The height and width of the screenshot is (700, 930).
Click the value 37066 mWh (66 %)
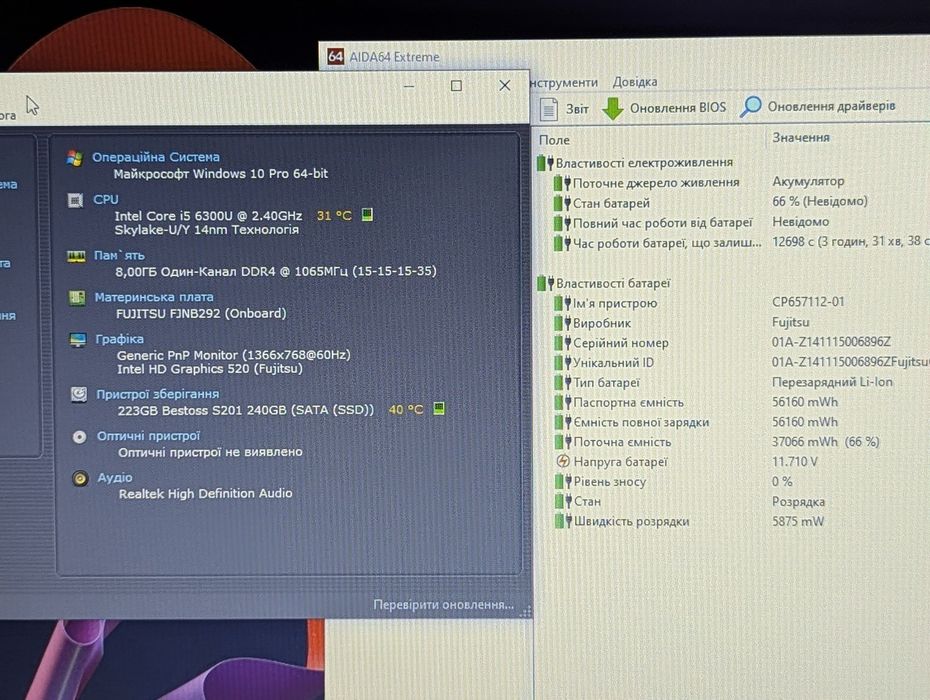point(826,442)
